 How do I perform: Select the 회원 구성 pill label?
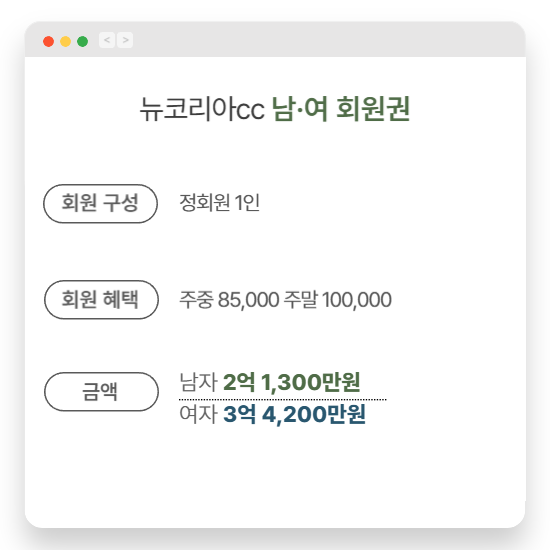click(x=100, y=203)
